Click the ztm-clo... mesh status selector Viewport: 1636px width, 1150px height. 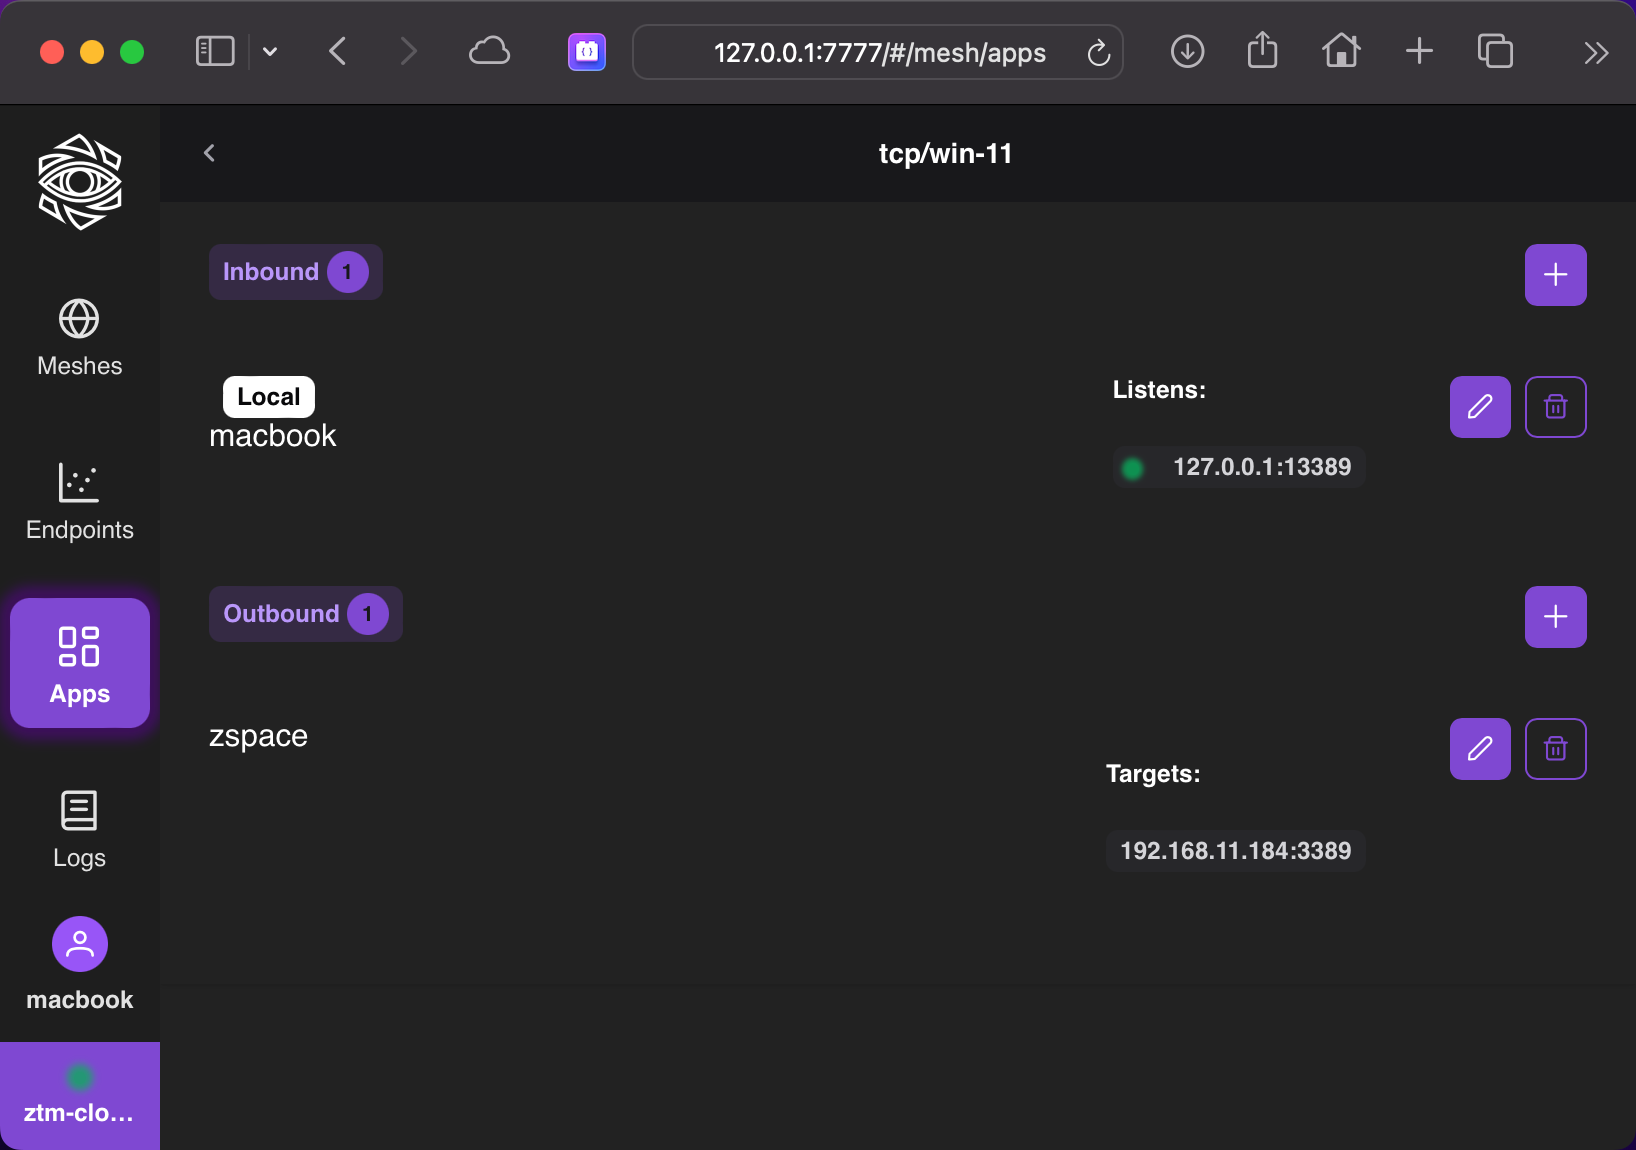pos(79,1096)
